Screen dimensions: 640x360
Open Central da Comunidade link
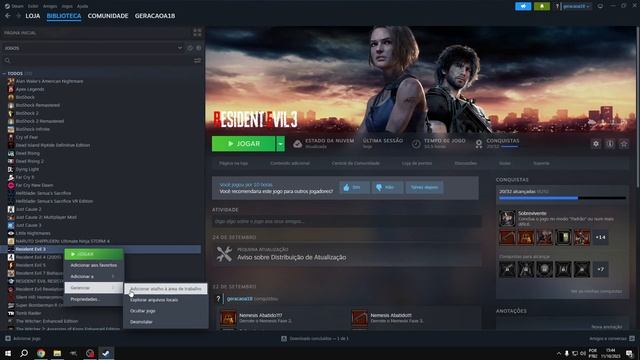(x=356, y=163)
